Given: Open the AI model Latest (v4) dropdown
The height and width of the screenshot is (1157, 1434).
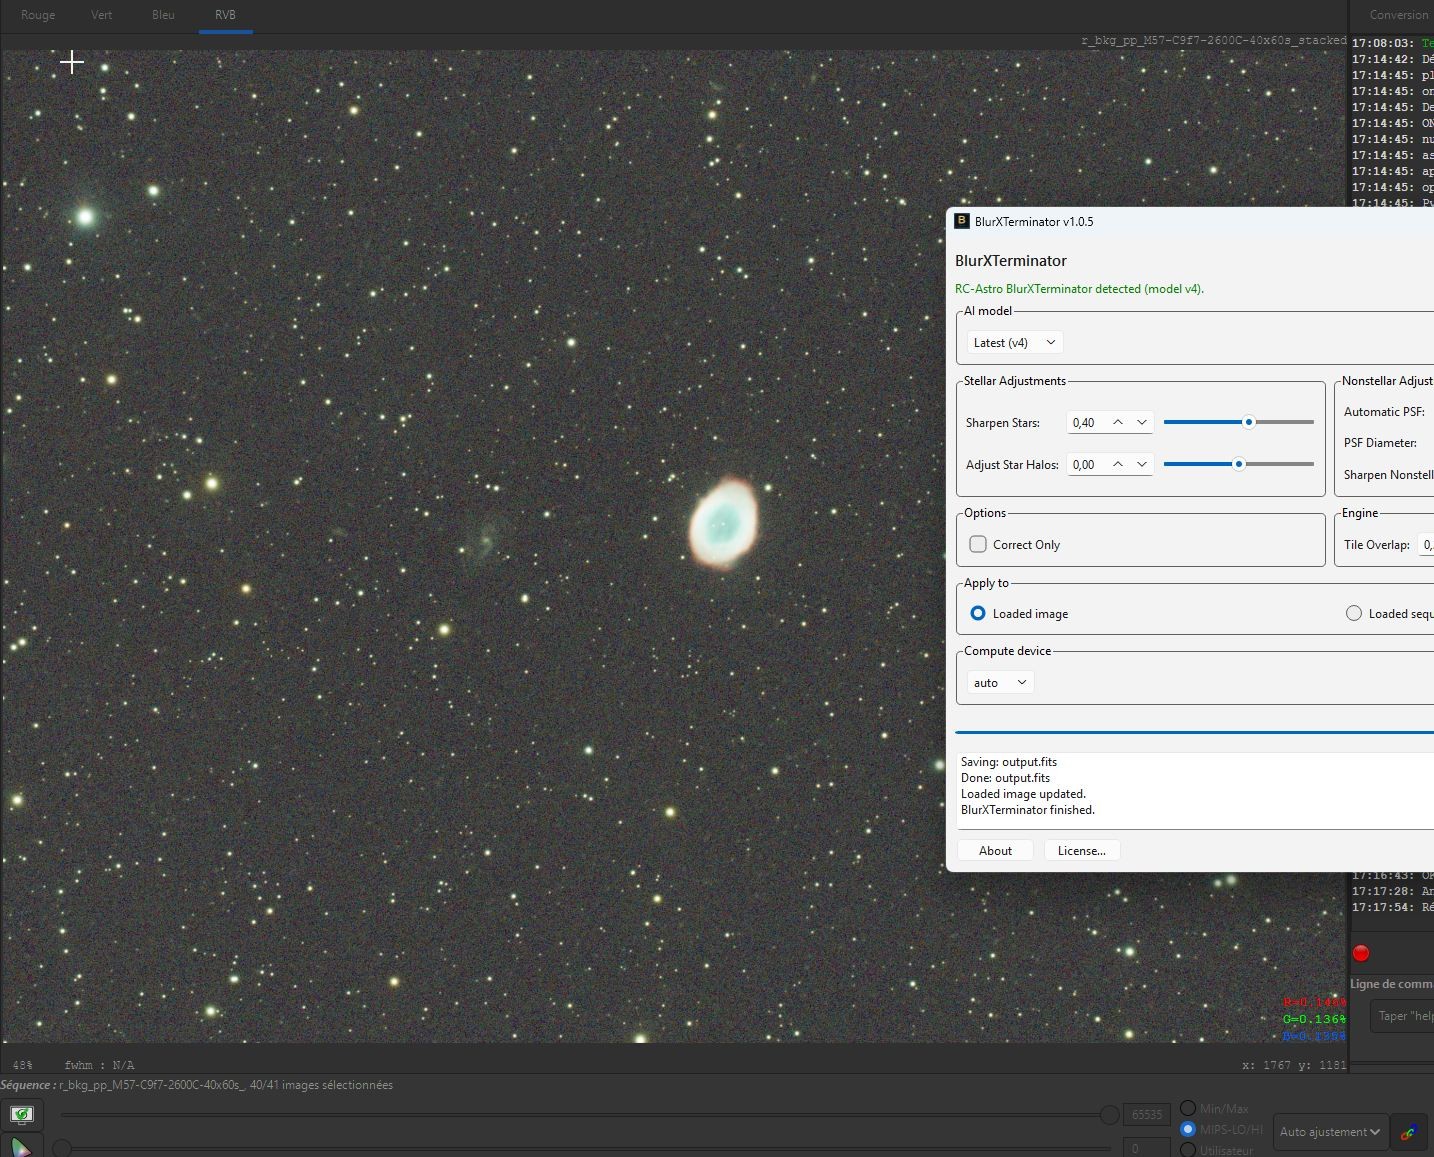Looking at the screenshot, I should [1014, 342].
